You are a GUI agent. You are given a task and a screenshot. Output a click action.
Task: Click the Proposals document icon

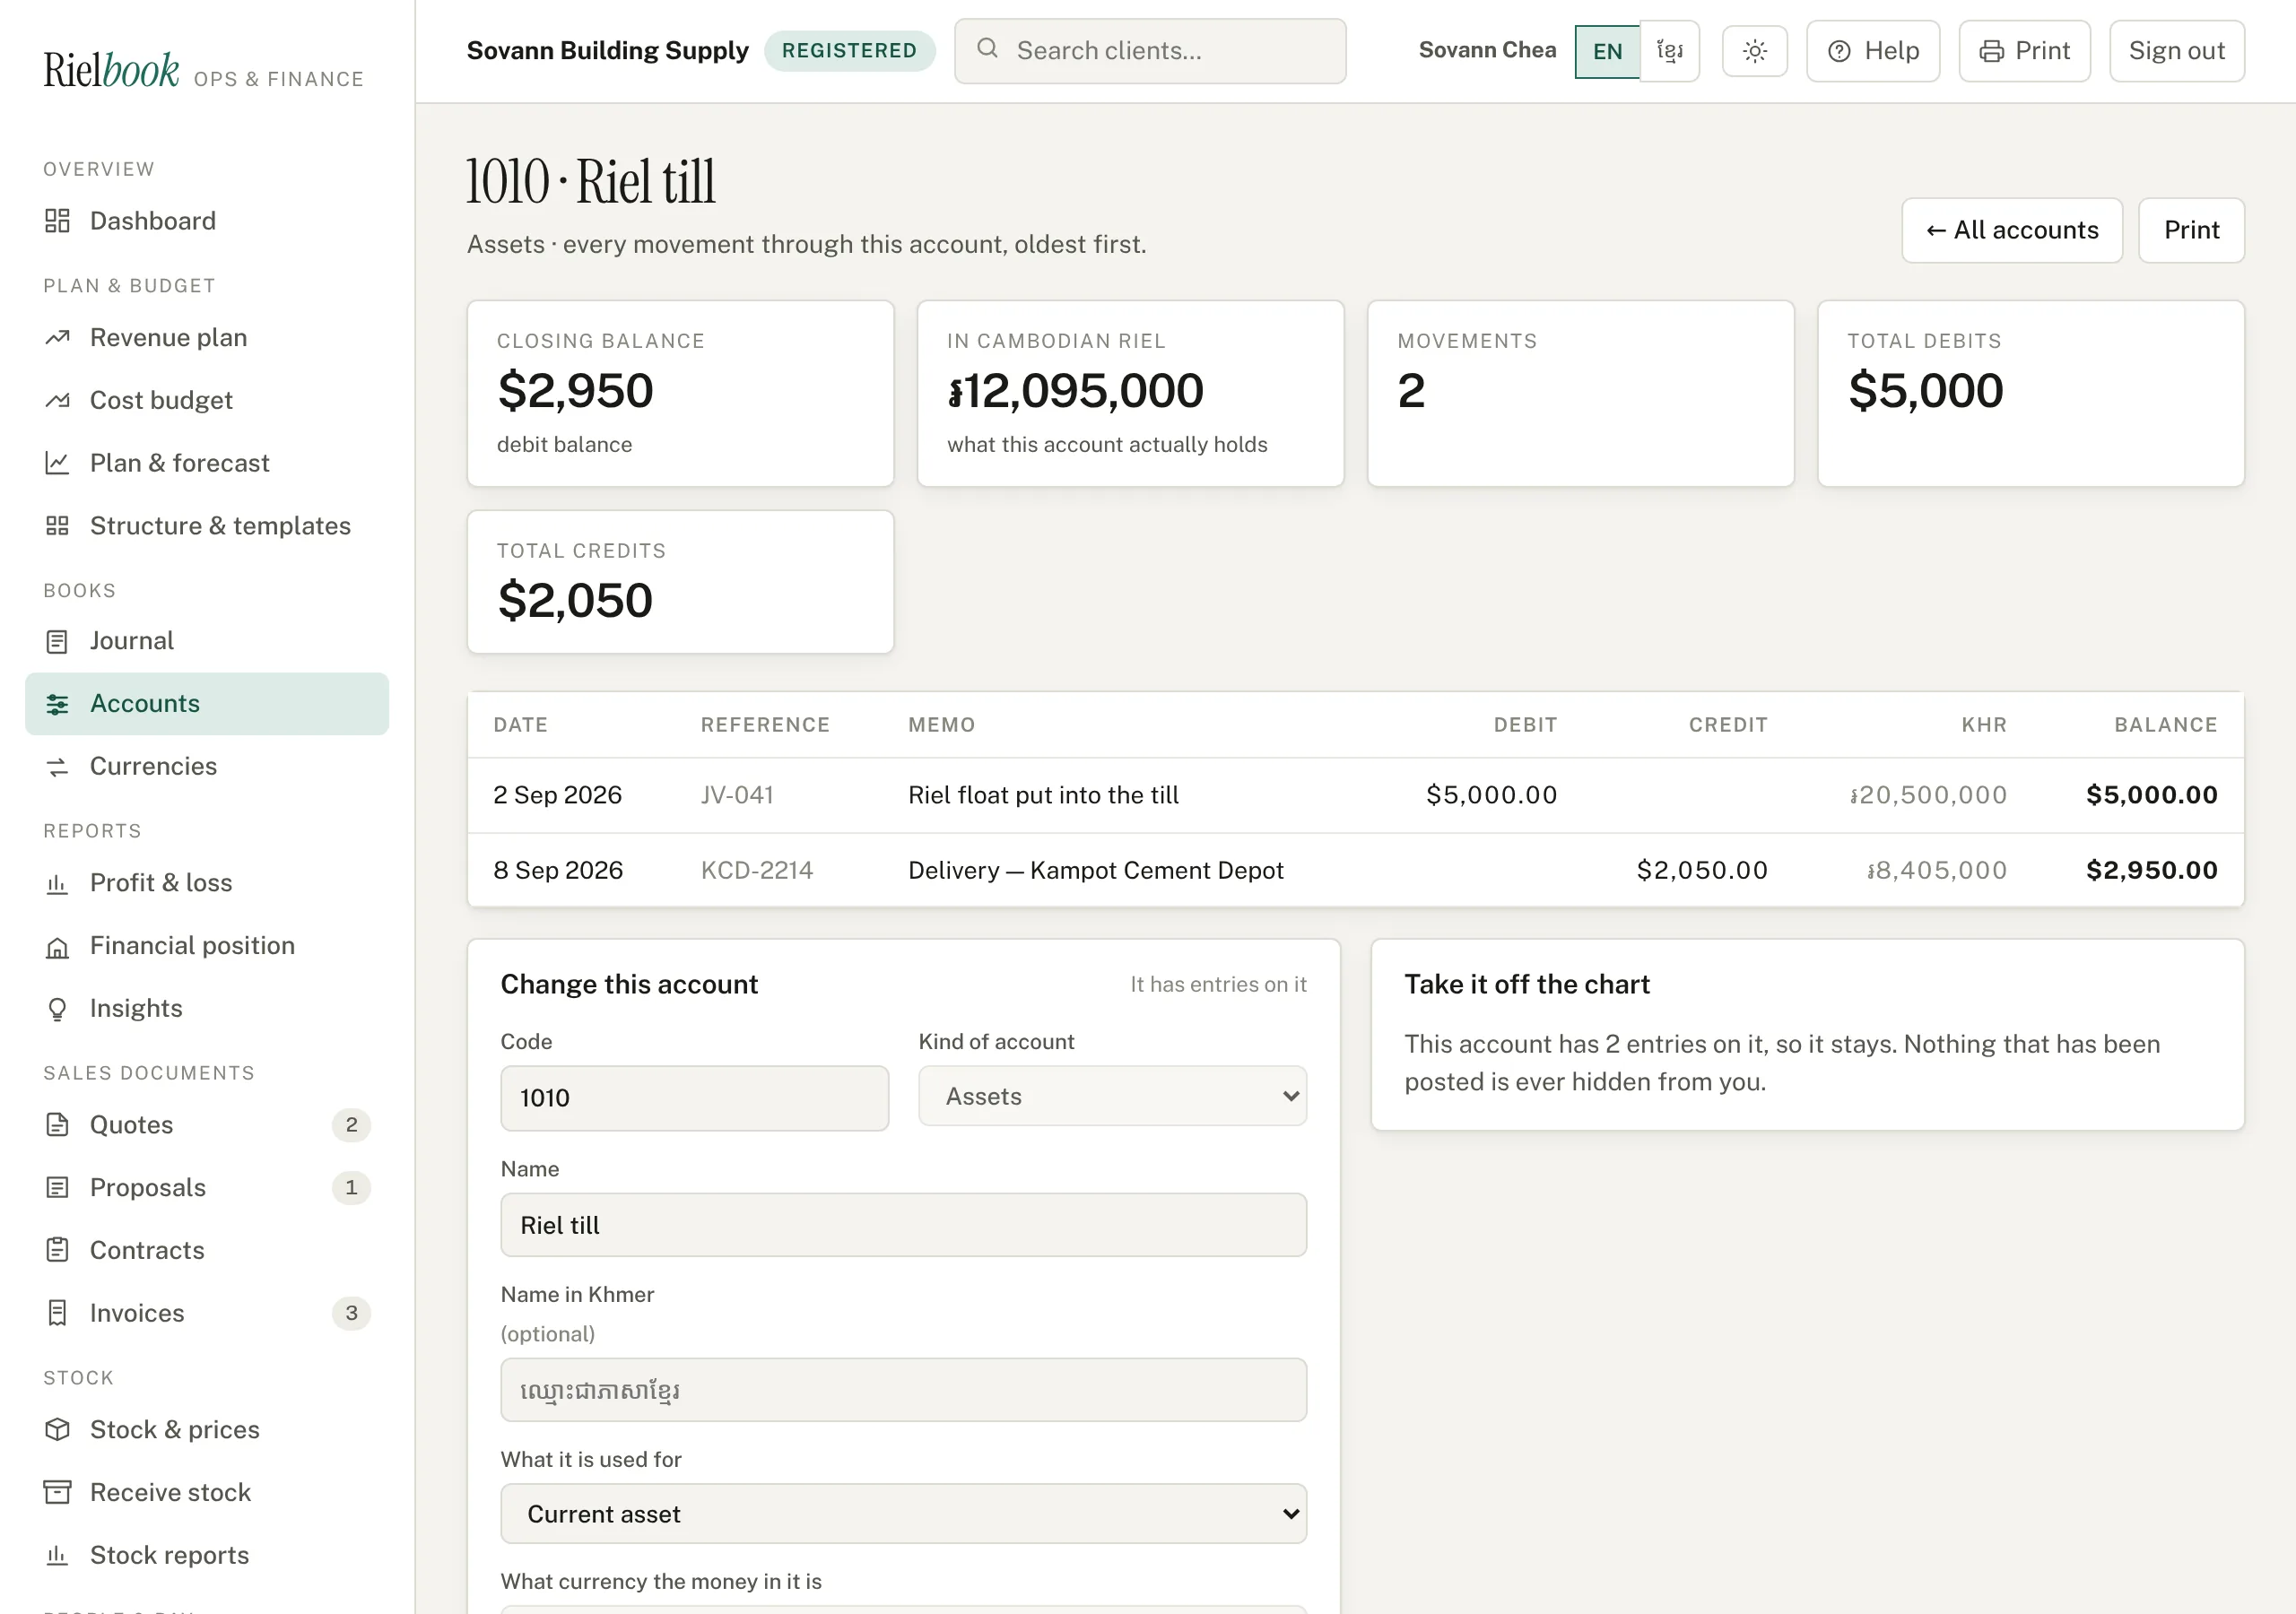point(57,1188)
